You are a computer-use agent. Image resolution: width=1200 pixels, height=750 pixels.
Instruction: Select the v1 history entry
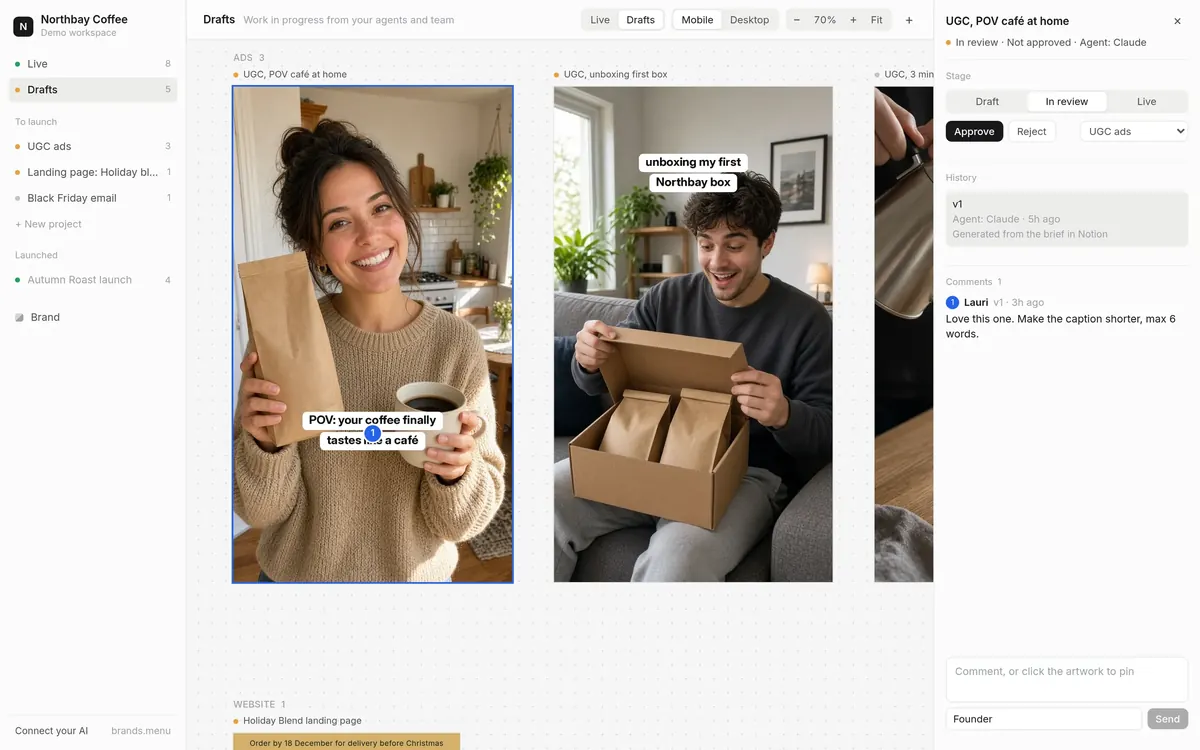click(x=1067, y=218)
